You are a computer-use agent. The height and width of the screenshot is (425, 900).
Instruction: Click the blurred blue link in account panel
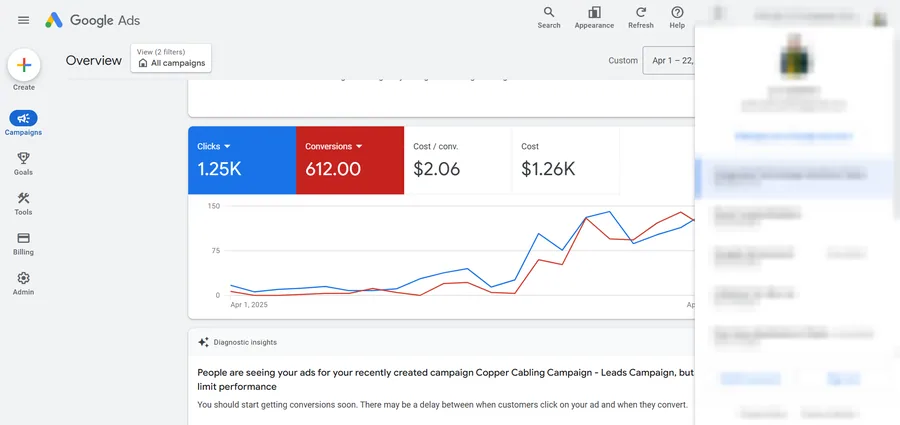tap(794, 137)
